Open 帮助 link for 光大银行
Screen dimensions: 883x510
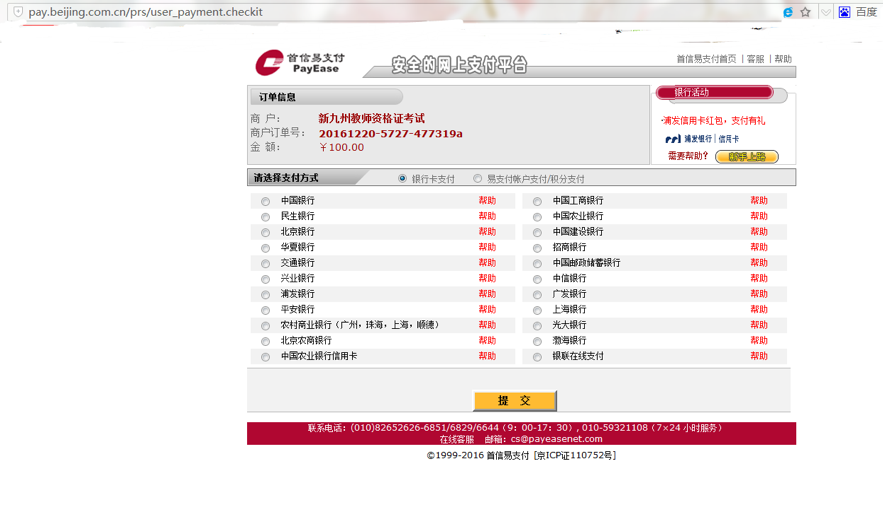click(x=759, y=325)
